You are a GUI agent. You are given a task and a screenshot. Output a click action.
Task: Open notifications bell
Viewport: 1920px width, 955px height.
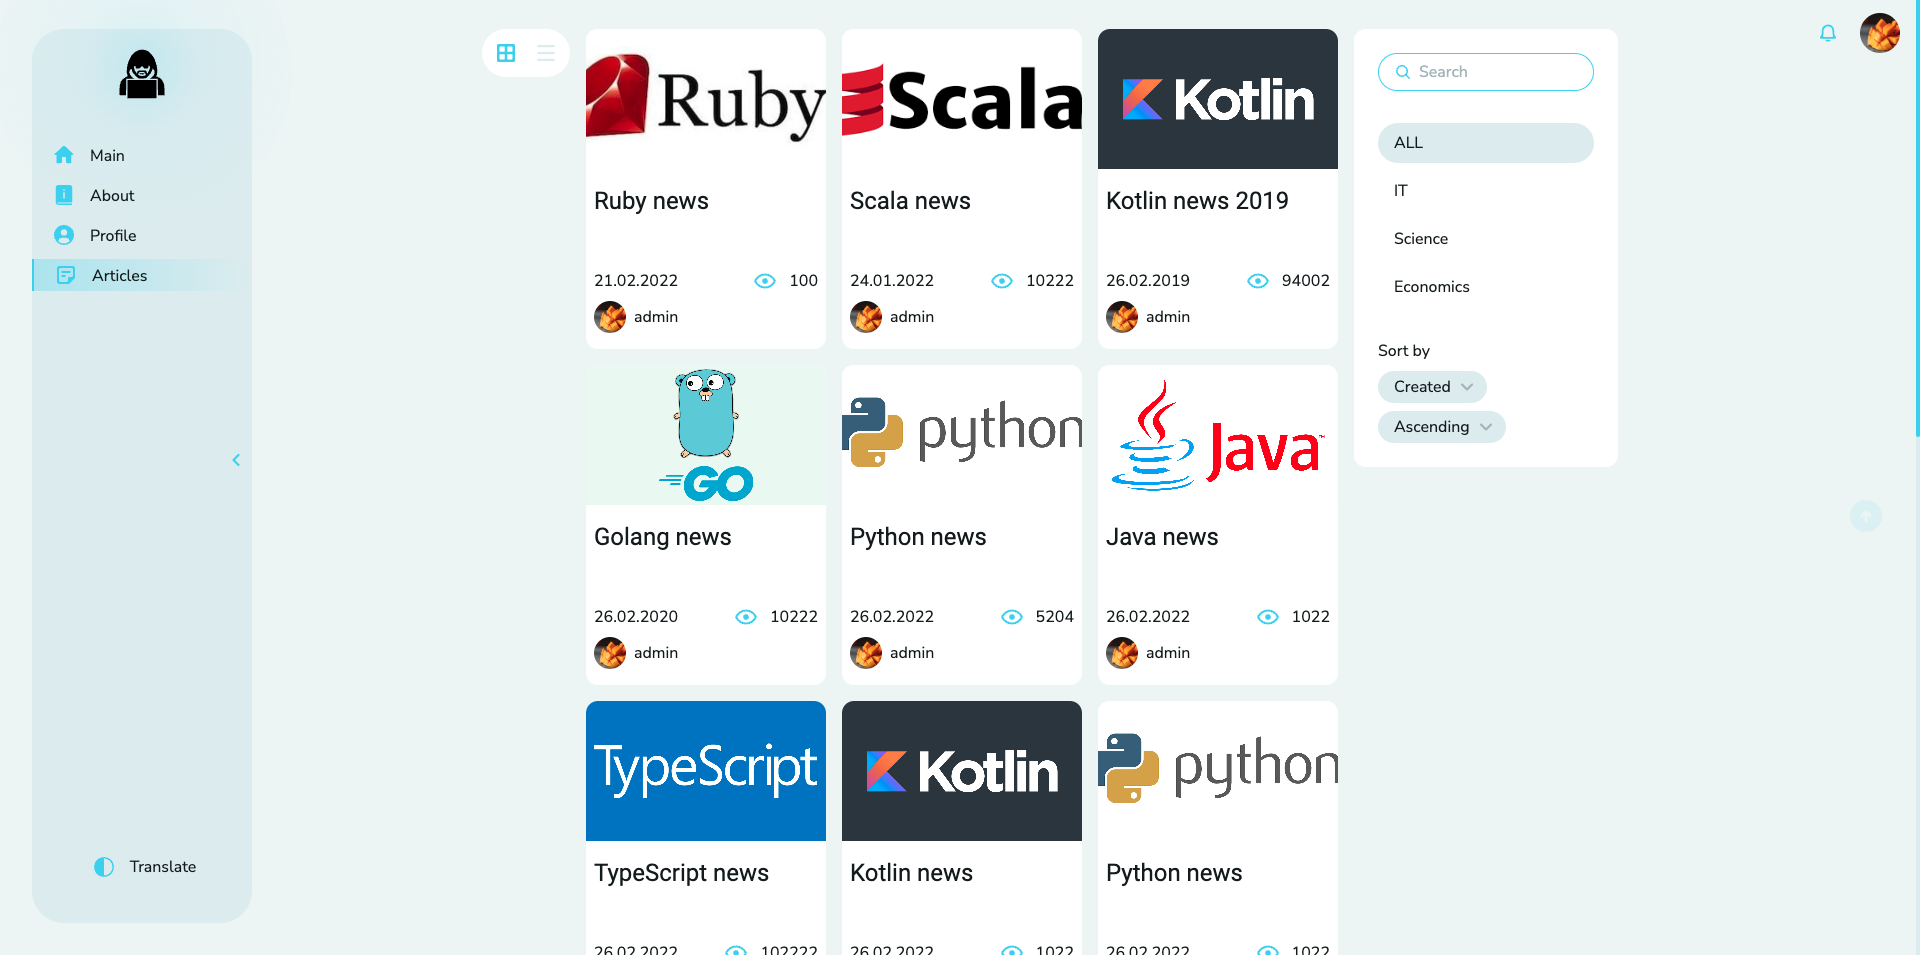click(x=1828, y=33)
